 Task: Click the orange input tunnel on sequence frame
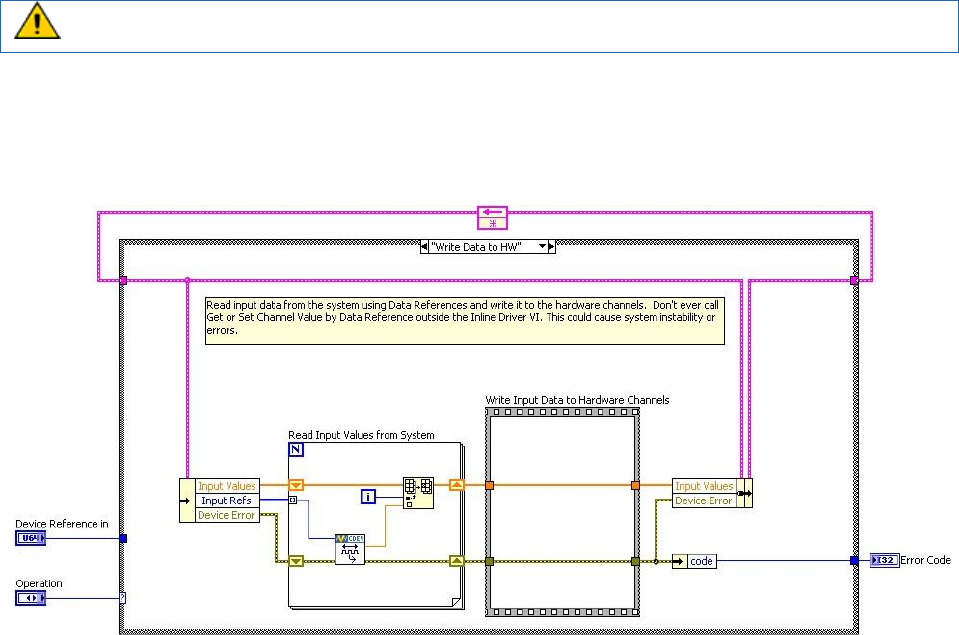point(489,485)
